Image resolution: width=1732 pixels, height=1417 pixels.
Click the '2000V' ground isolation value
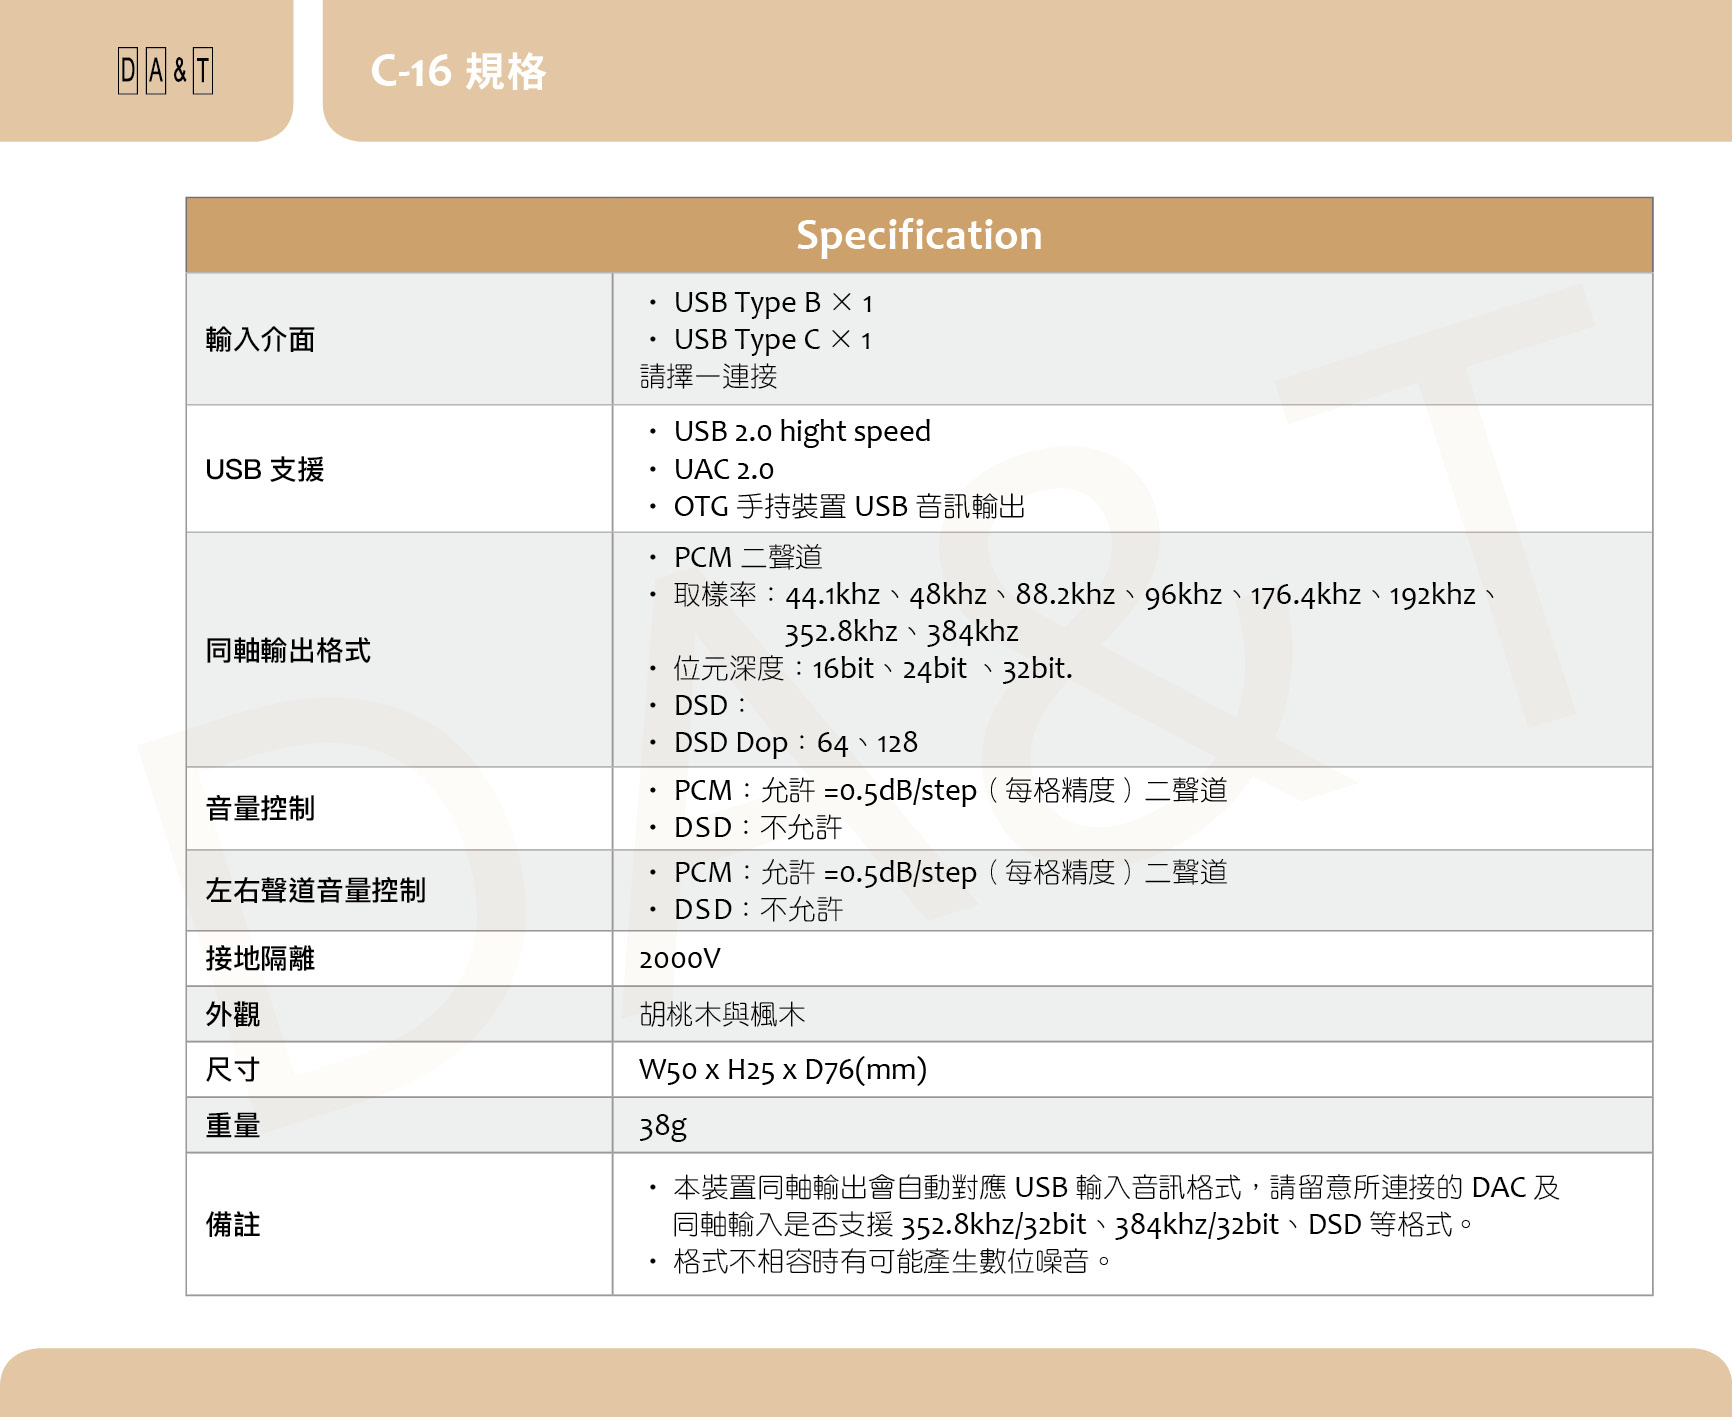coord(679,959)
